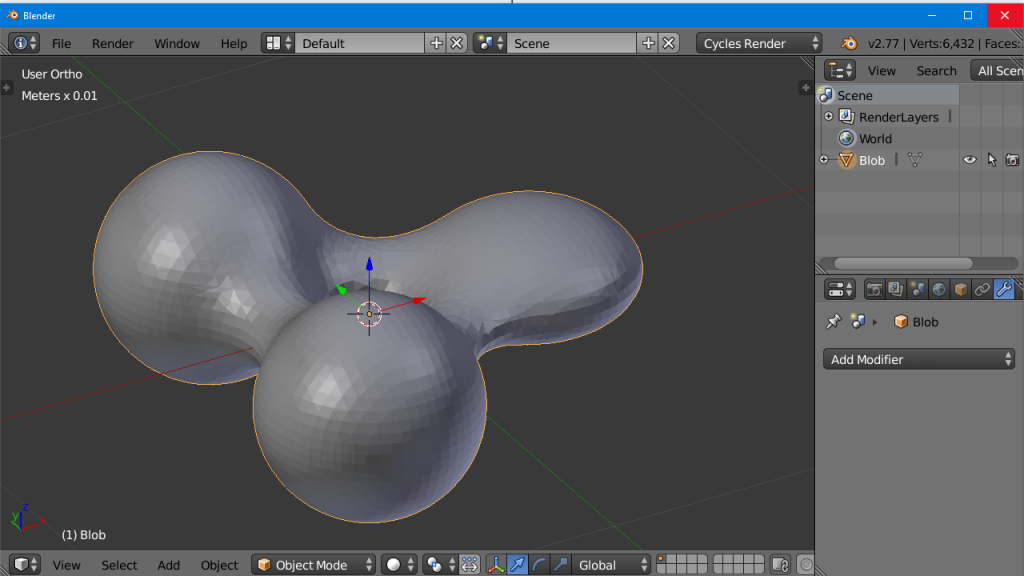Disable Blob rendering via the camera toggle
Image resolution: width=1024 pixels, height=576 pixels.
click(1013, 159)
